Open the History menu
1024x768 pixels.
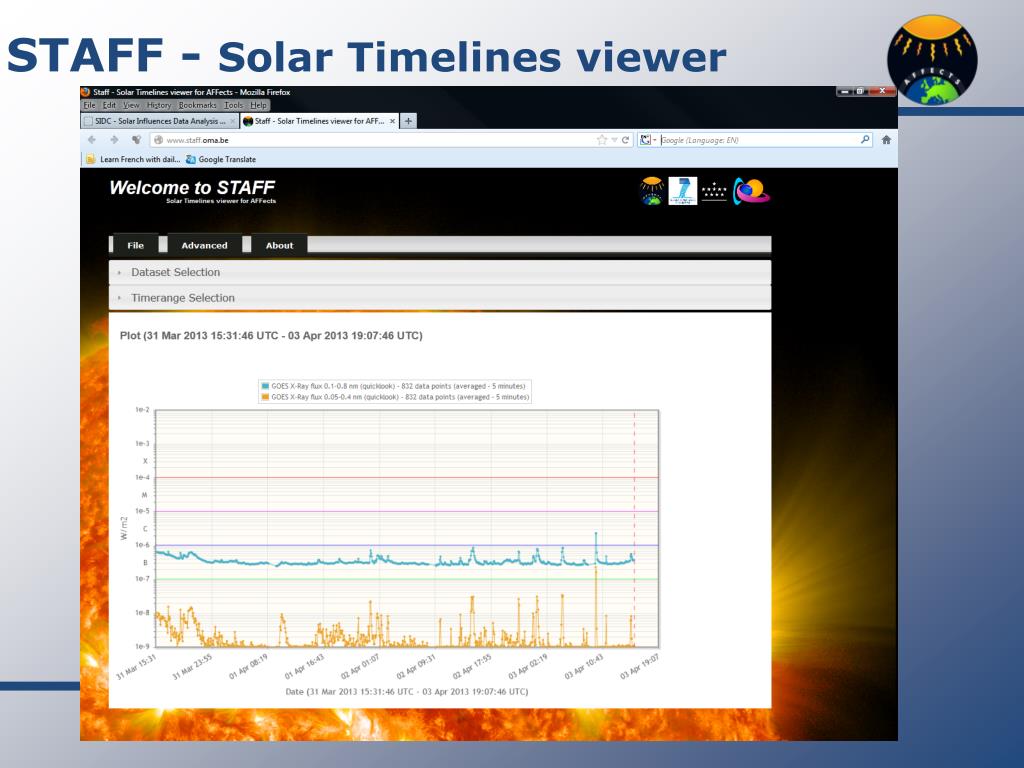159,105
